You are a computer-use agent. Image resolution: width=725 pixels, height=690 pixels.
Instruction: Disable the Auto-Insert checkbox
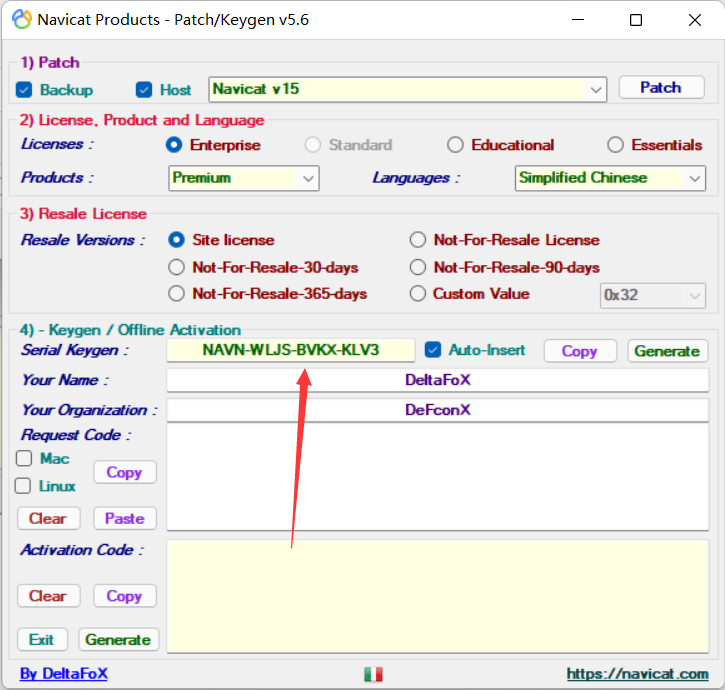pyautogui.click(x=433, y=350)
